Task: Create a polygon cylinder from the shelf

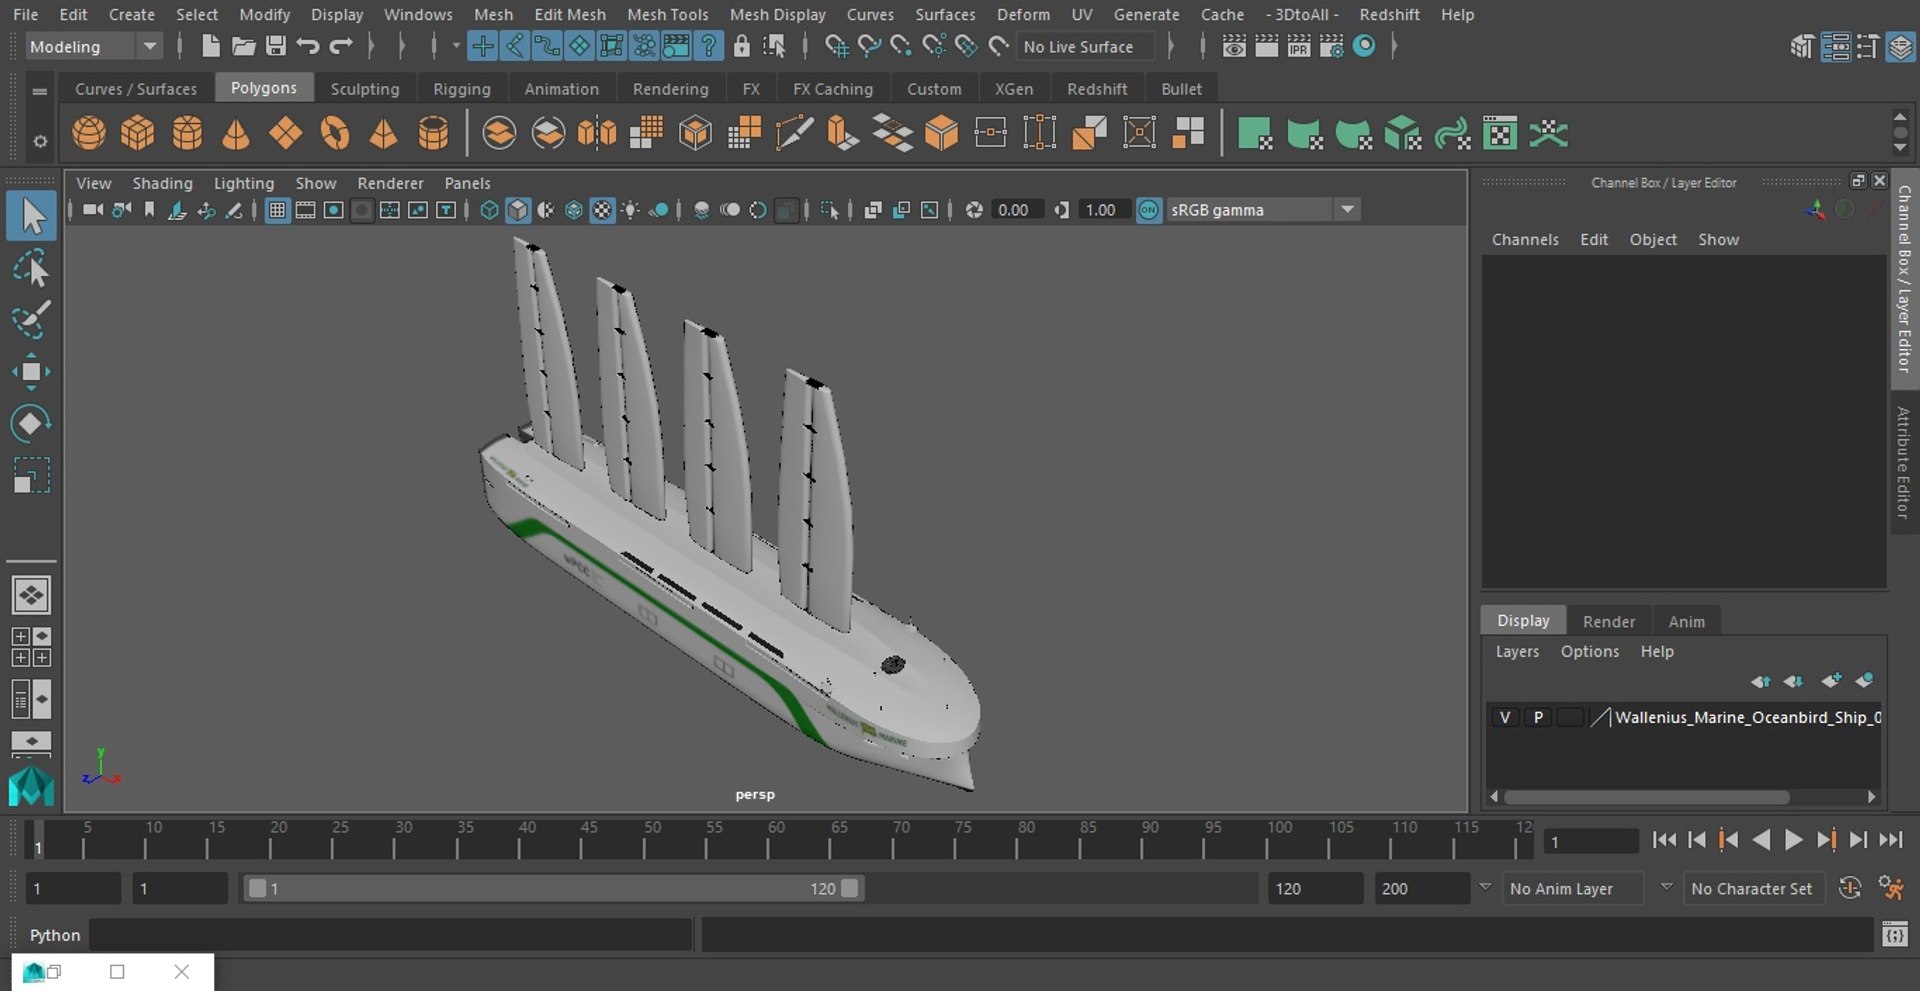Action: coord(187,133)
